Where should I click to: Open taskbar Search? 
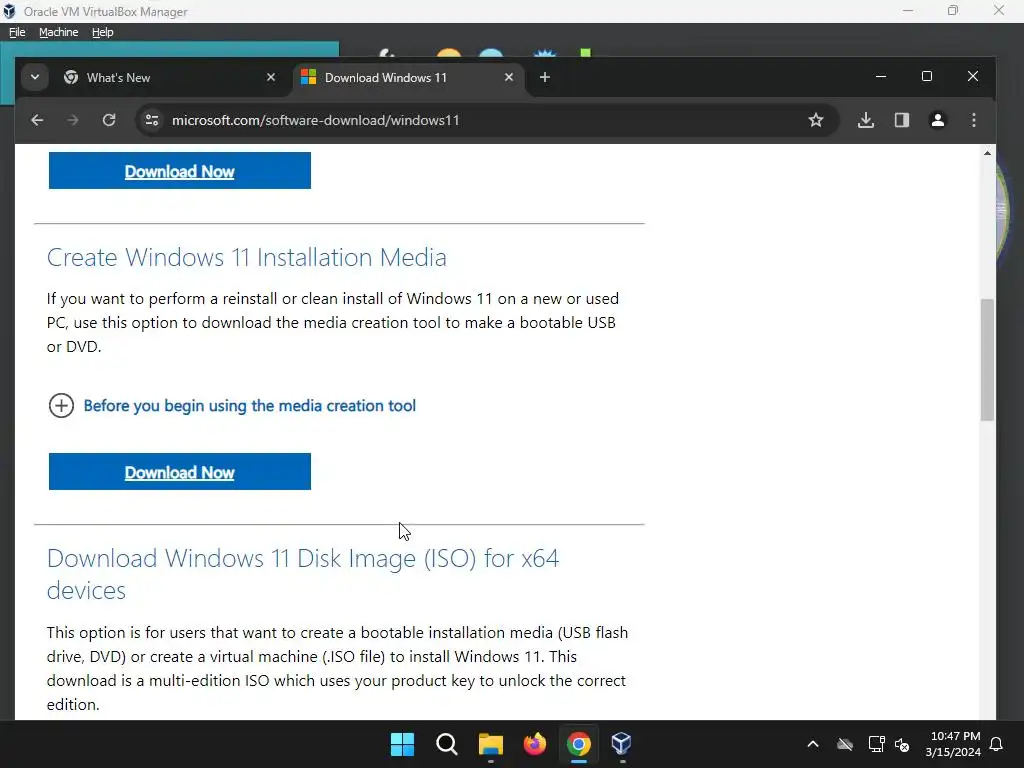click(x=447, y=744)
